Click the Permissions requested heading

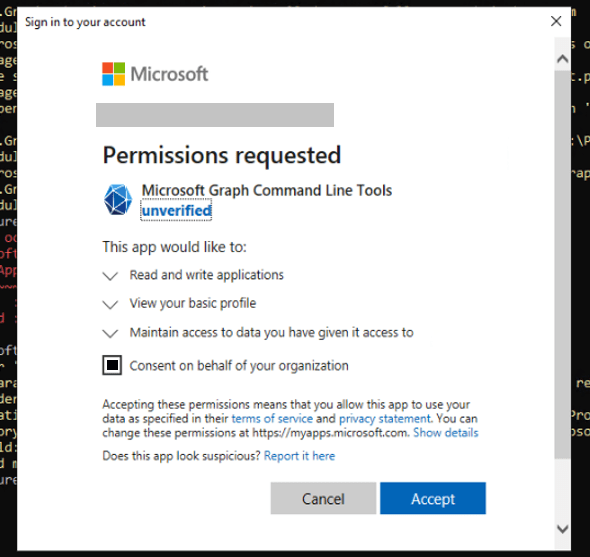click(x=222, y=155)
